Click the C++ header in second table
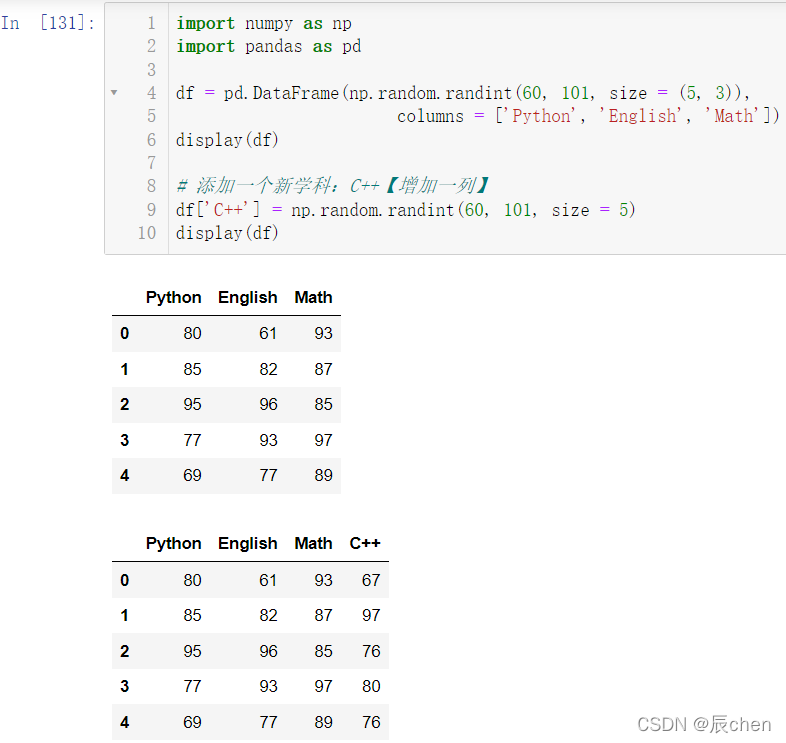The width and height of the screenshot is (786, 743). (x=365, y=543)
